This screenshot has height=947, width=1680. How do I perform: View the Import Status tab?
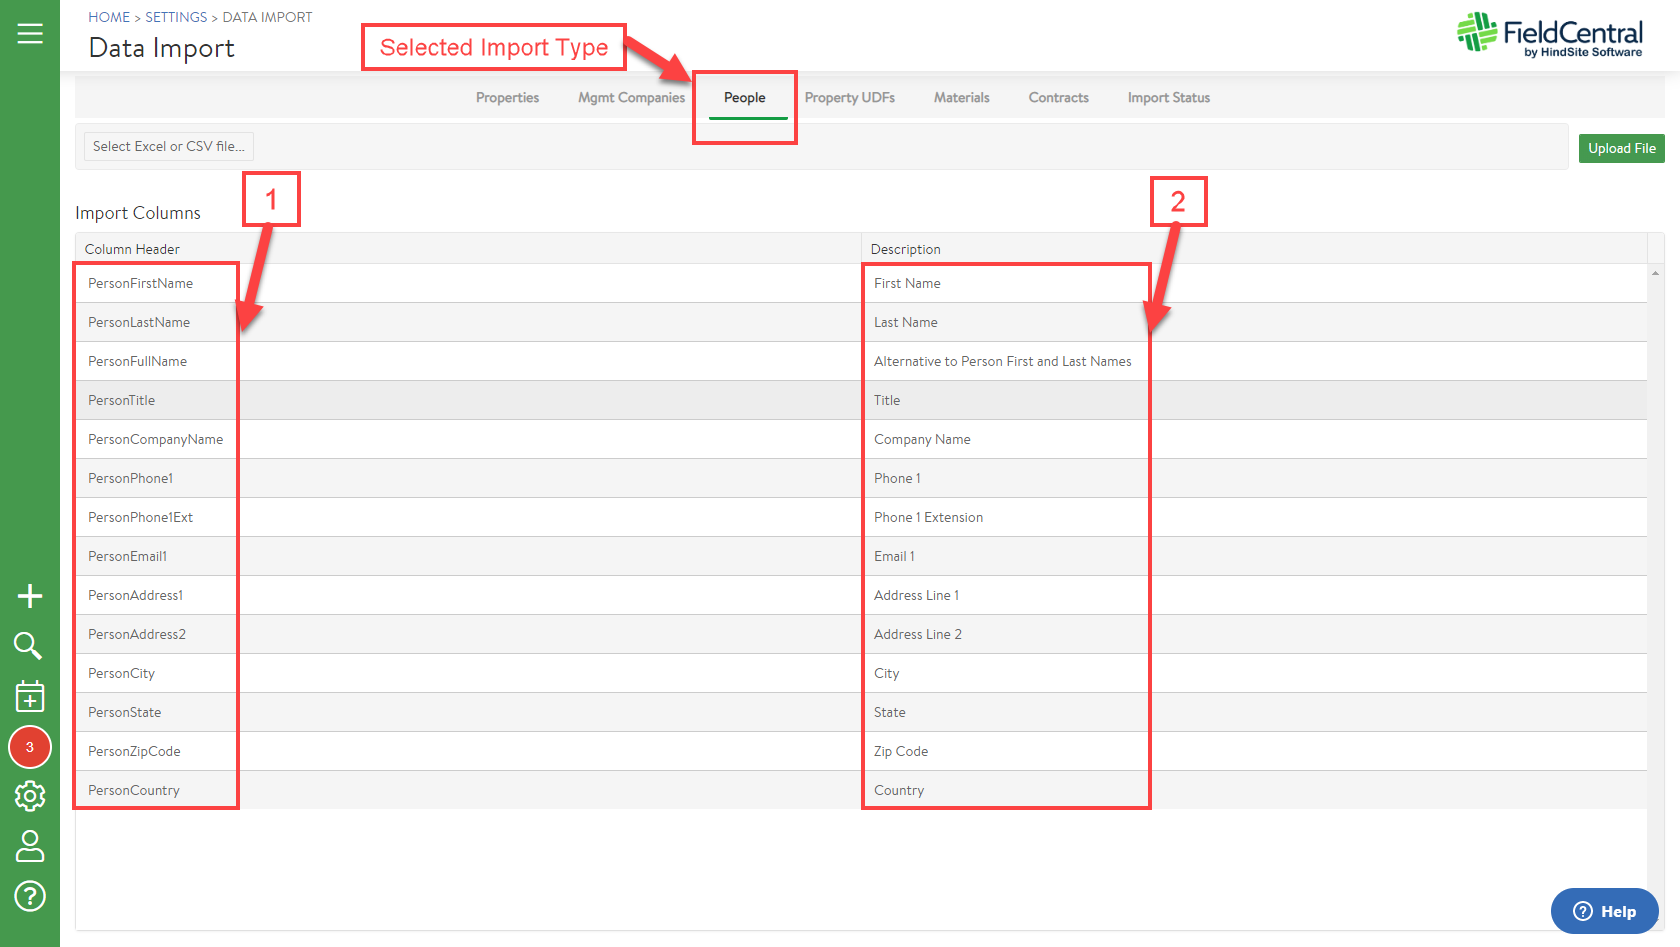[x=1168, y=98]
